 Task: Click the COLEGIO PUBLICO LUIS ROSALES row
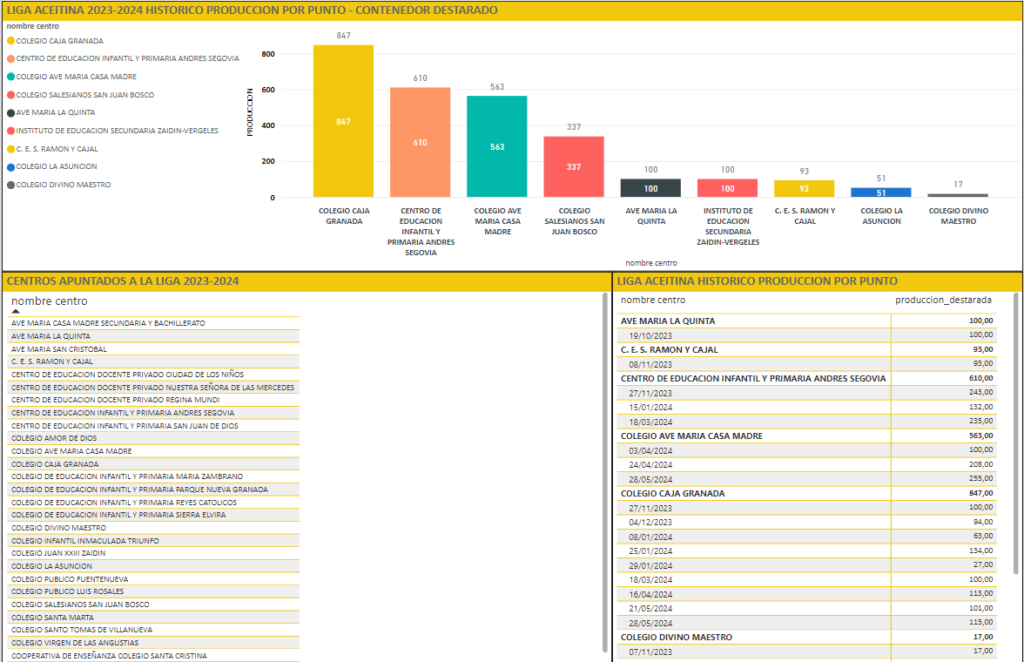click(x=154, y=591)
